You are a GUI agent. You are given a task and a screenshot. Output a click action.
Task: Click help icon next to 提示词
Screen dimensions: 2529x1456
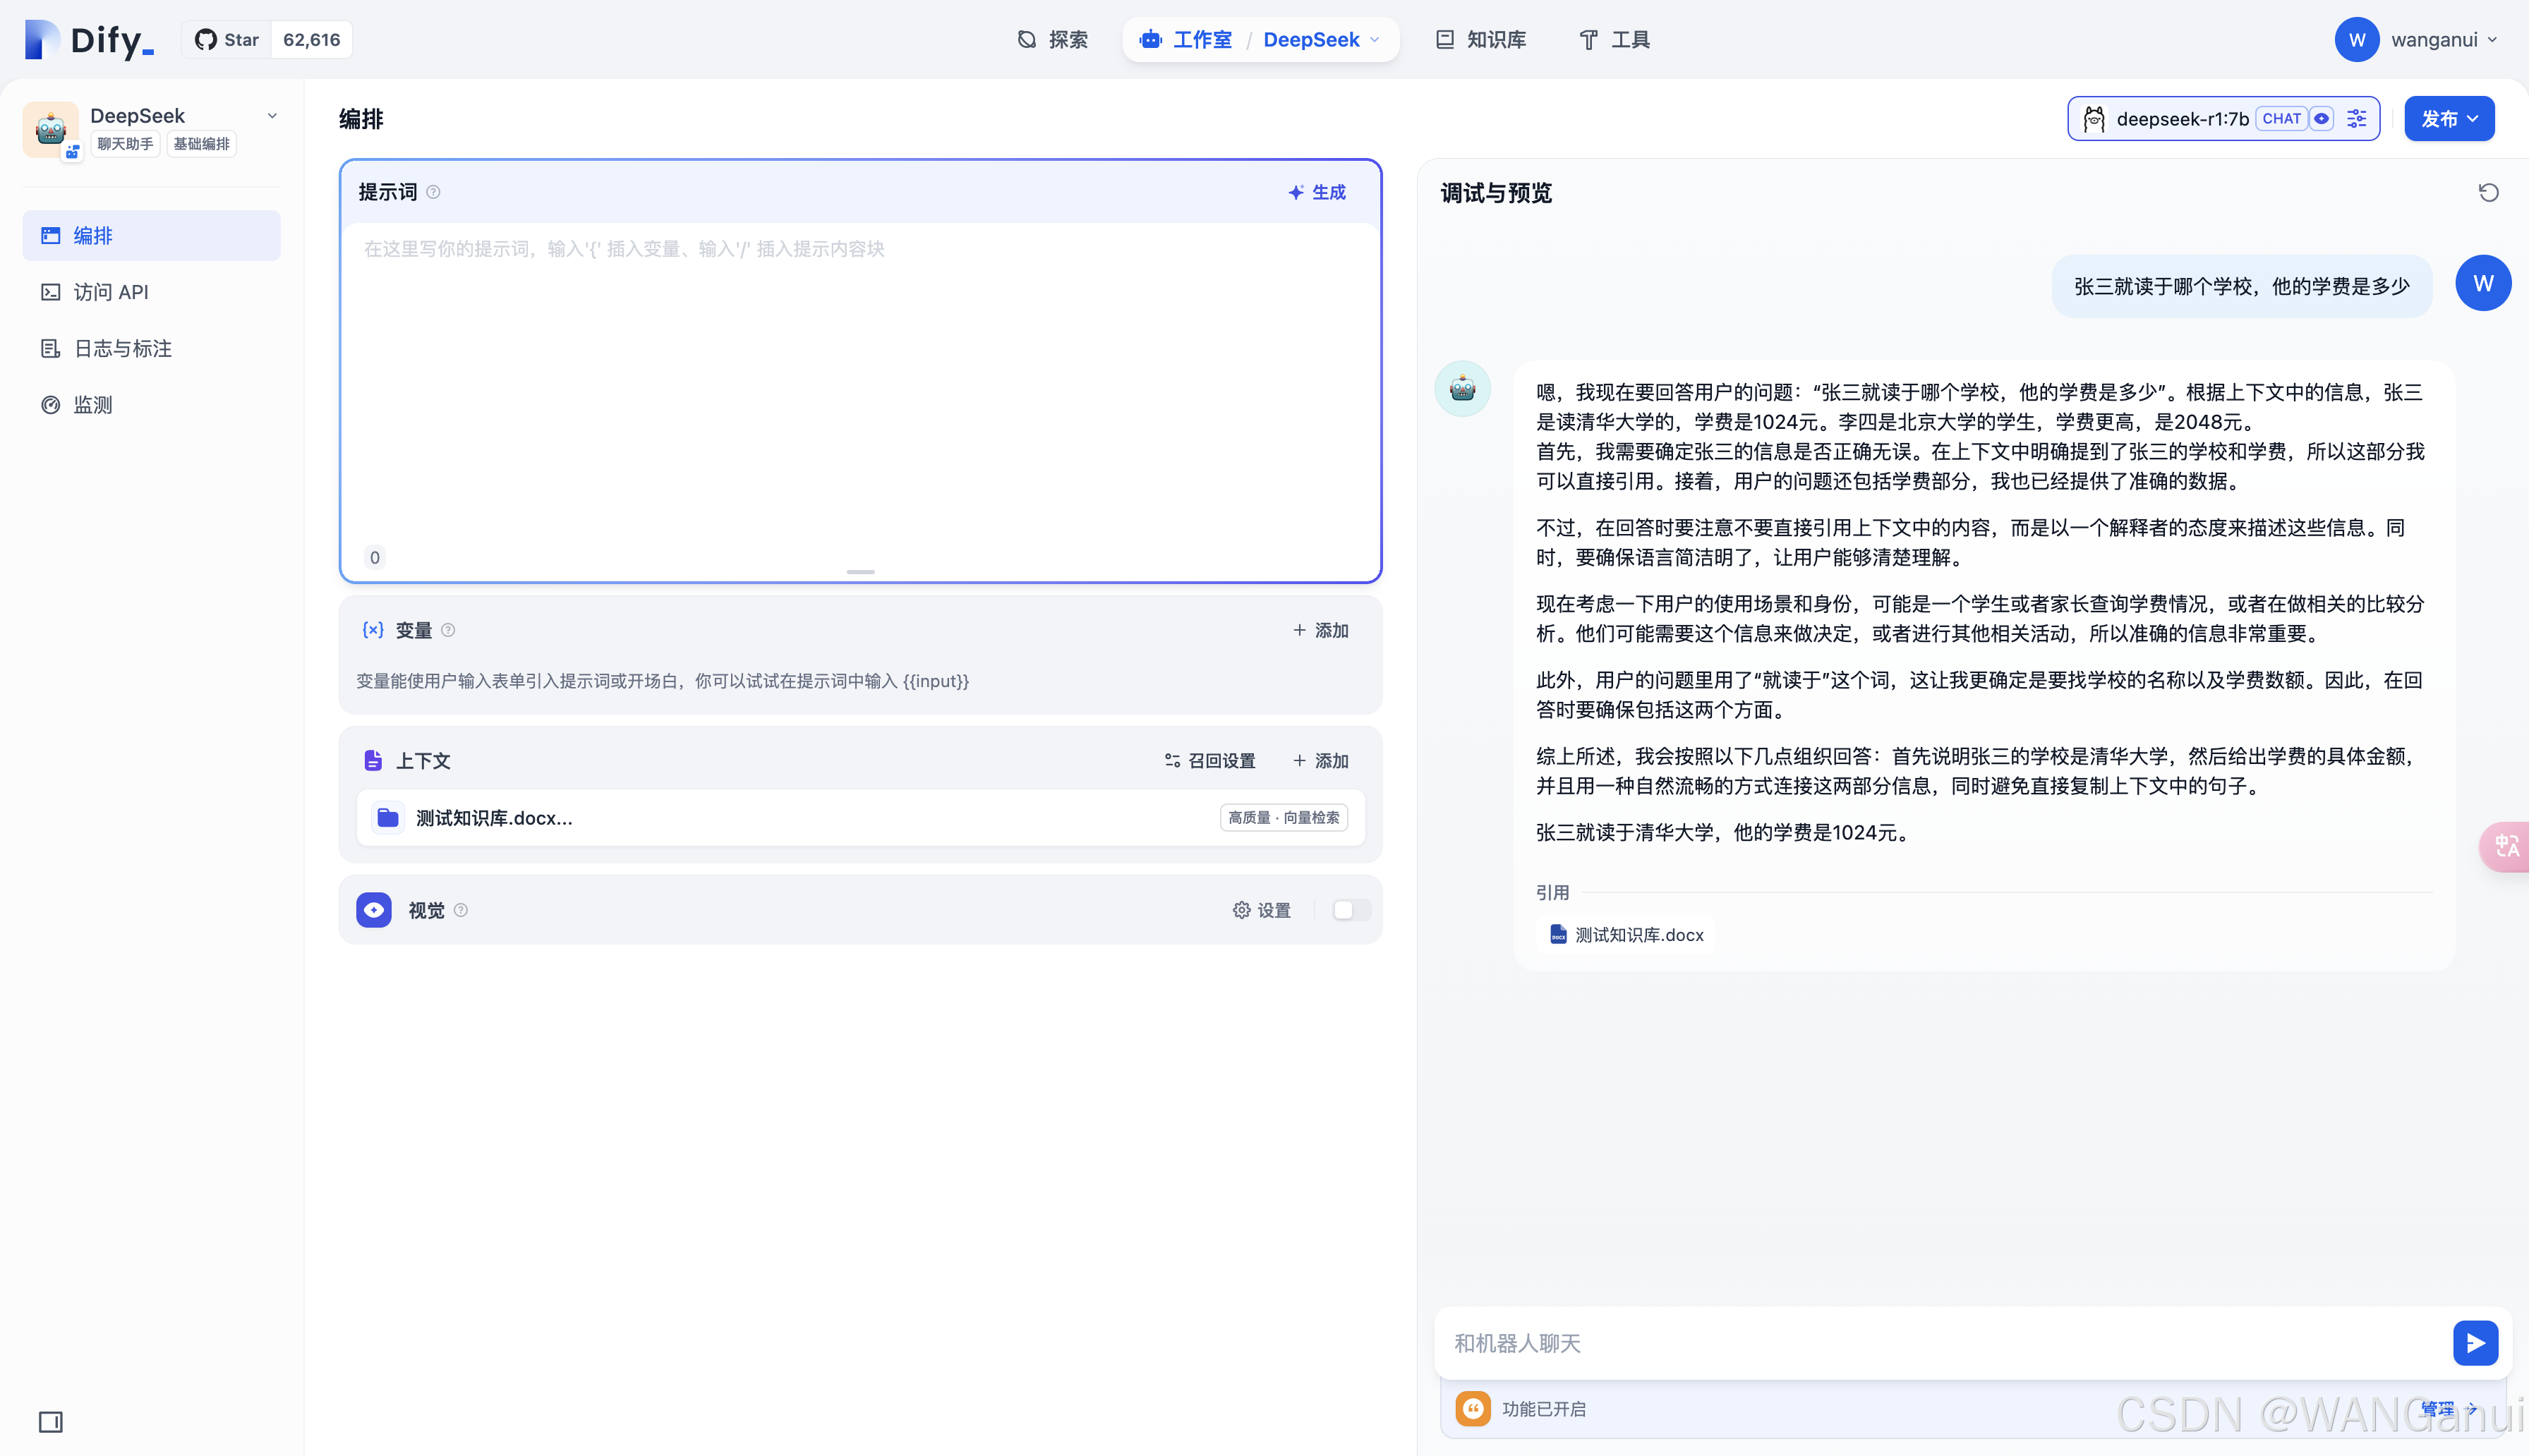(x=433, y=192)
